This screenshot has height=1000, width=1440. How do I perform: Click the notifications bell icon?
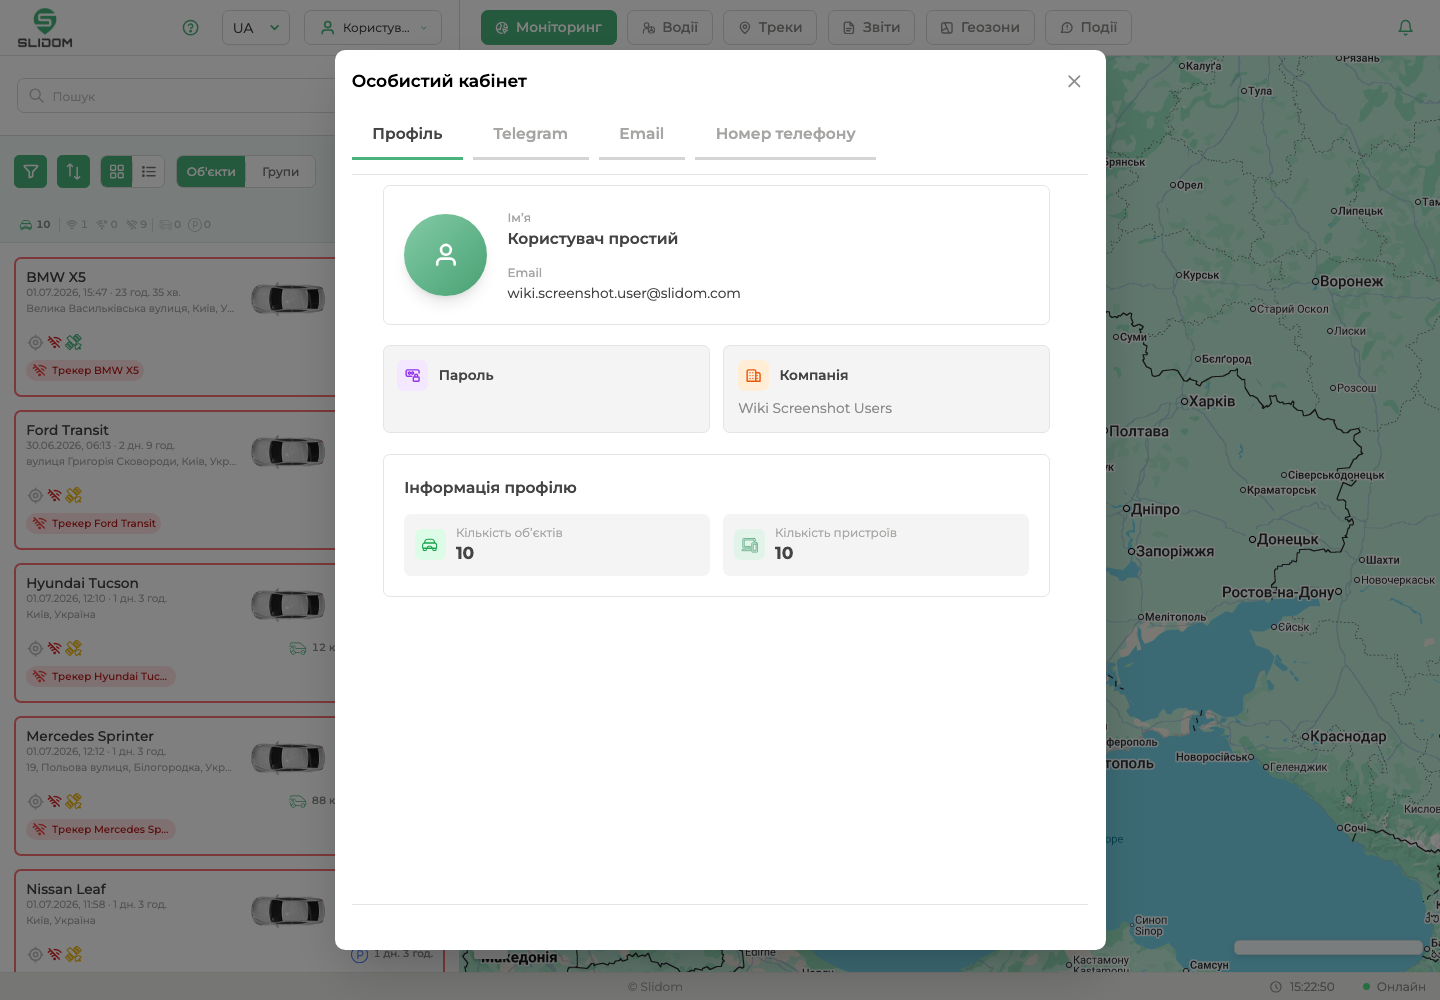(x=1405, y=28)
